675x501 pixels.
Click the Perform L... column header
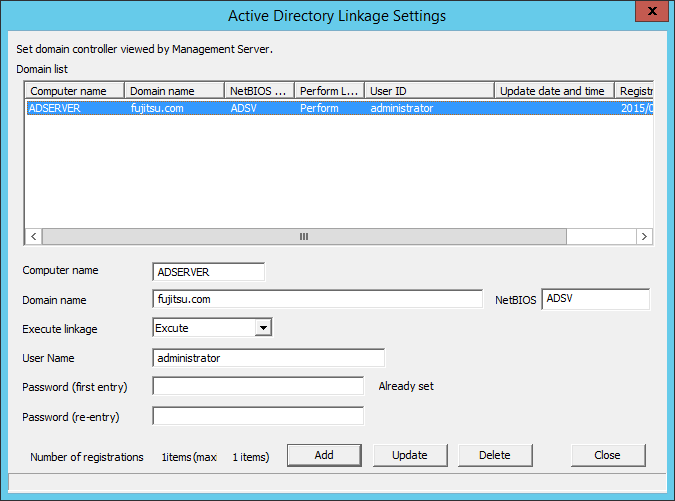click(x=330, y=91)
